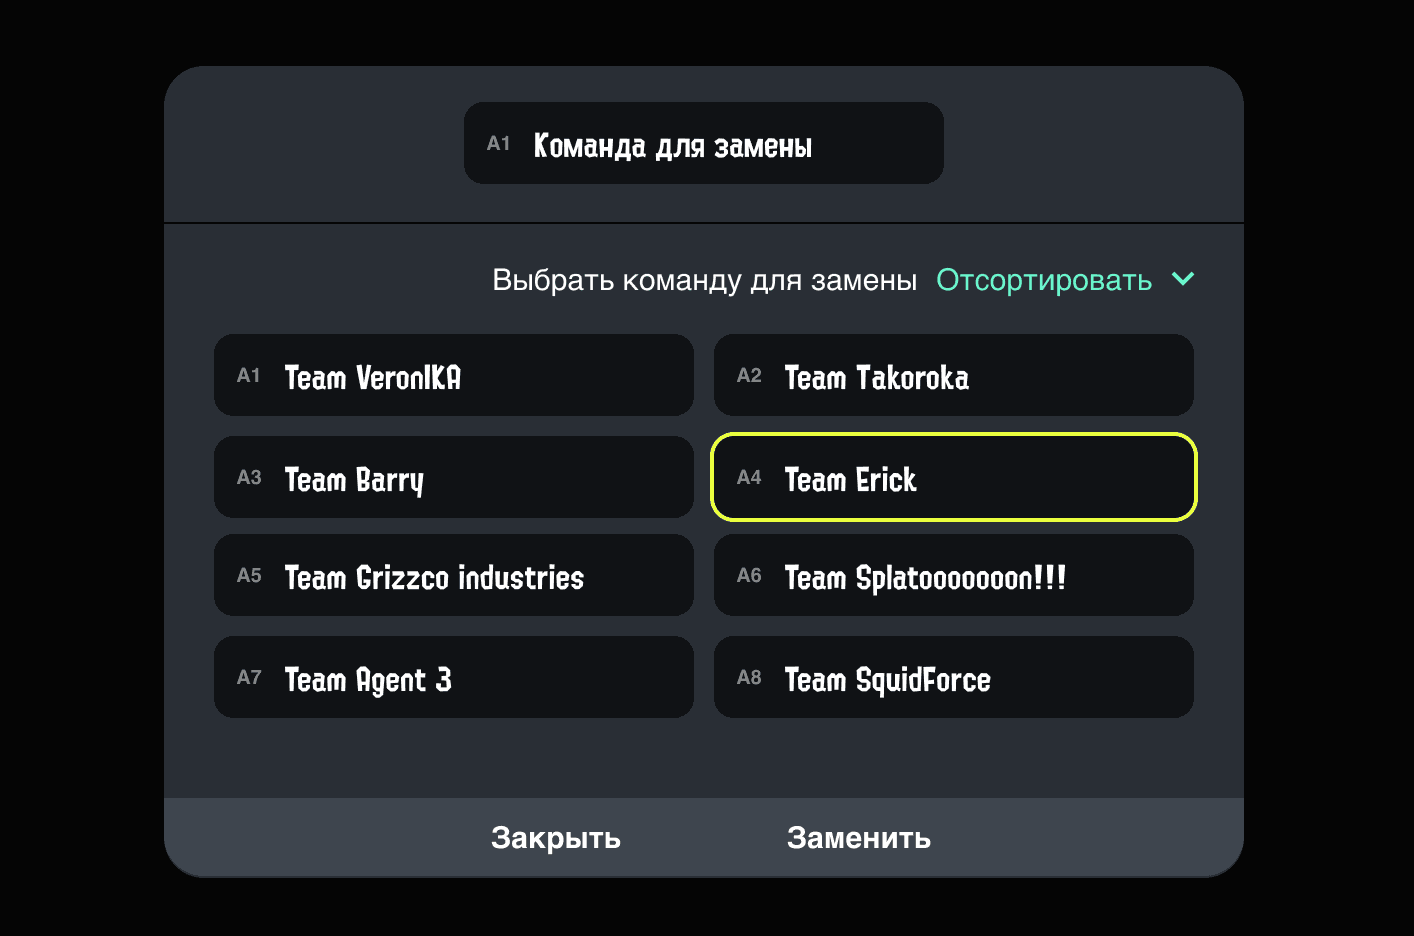The image size is (1414, 936).
Task: Click the Закрыть button
Action: click(556, 838)
